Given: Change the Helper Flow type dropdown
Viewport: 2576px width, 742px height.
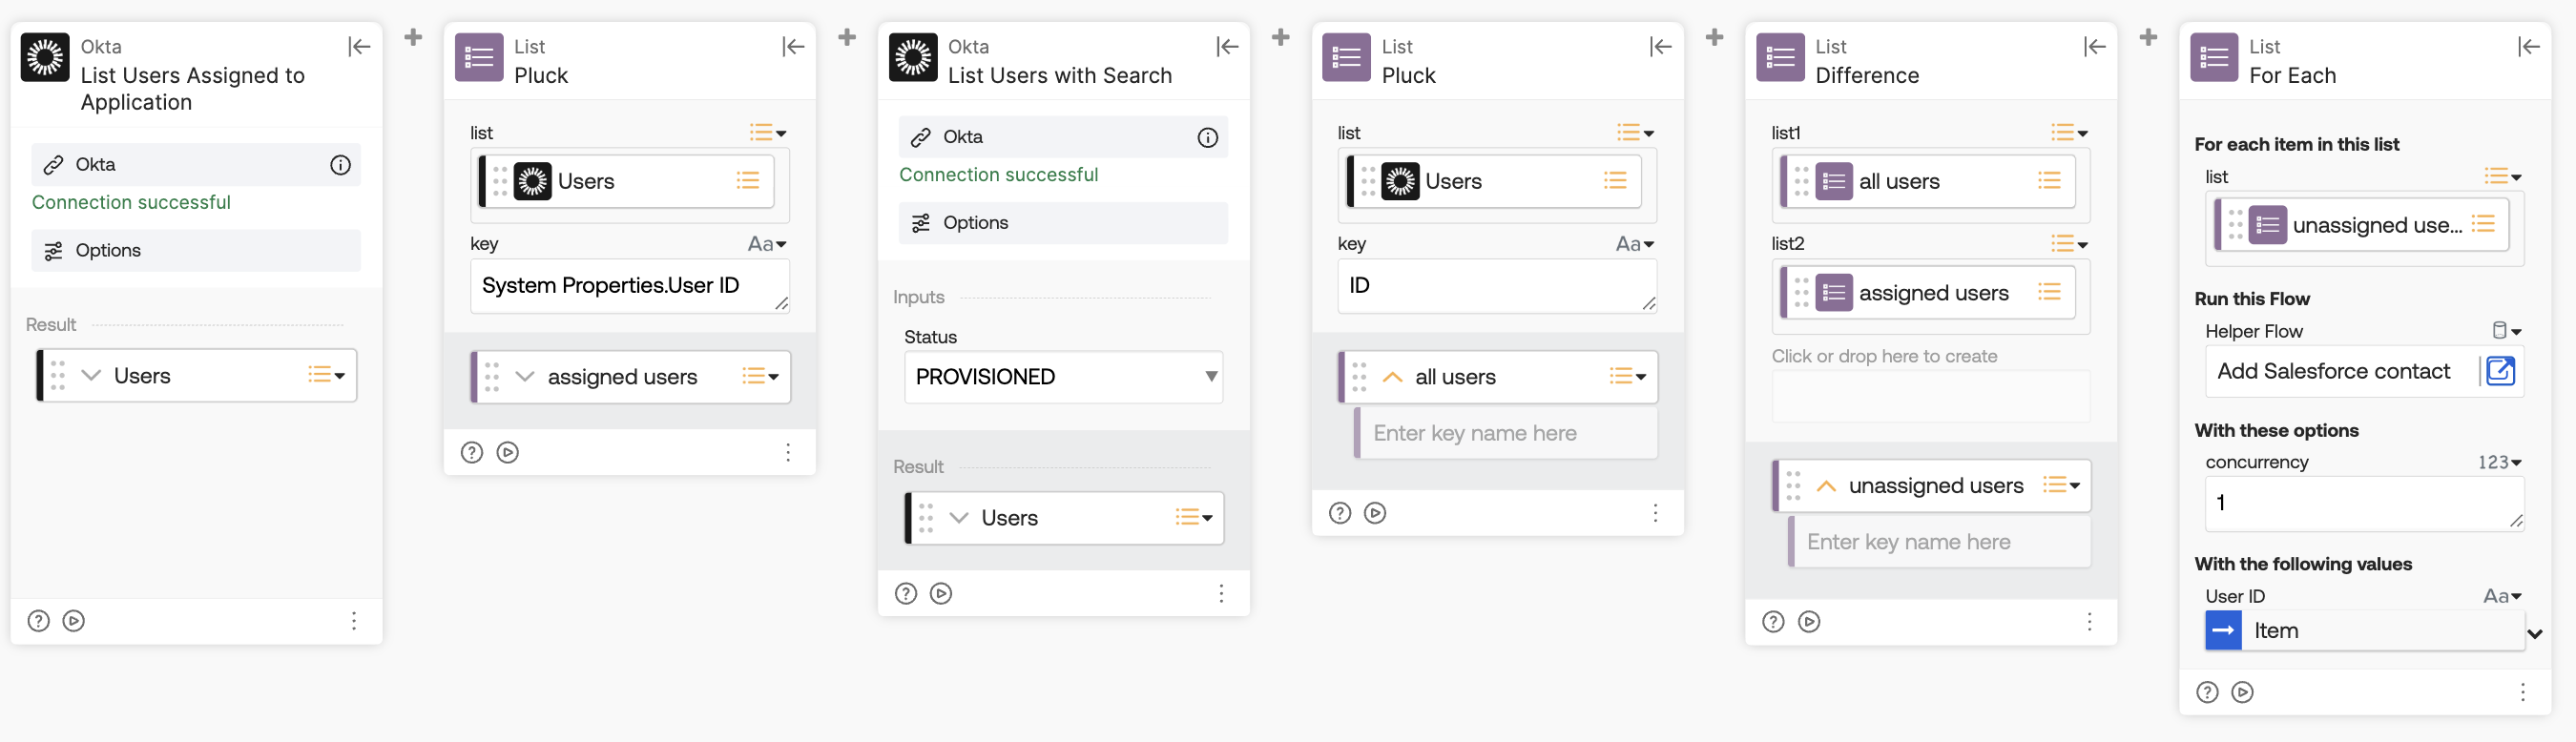Looking at the screenshot, I should (x=2506, y=331).
